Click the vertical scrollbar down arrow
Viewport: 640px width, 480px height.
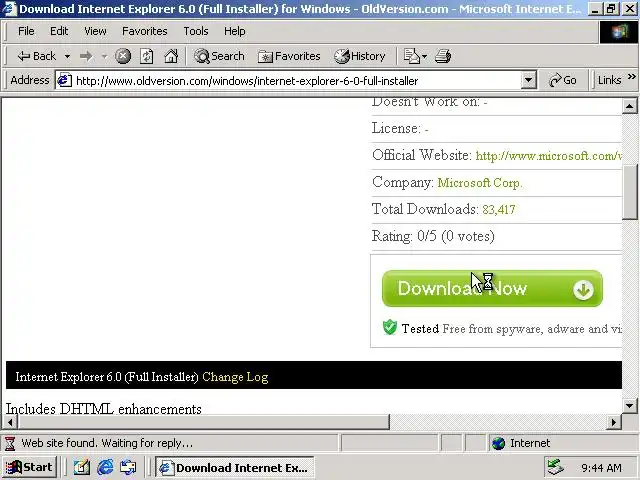(629, 406)
